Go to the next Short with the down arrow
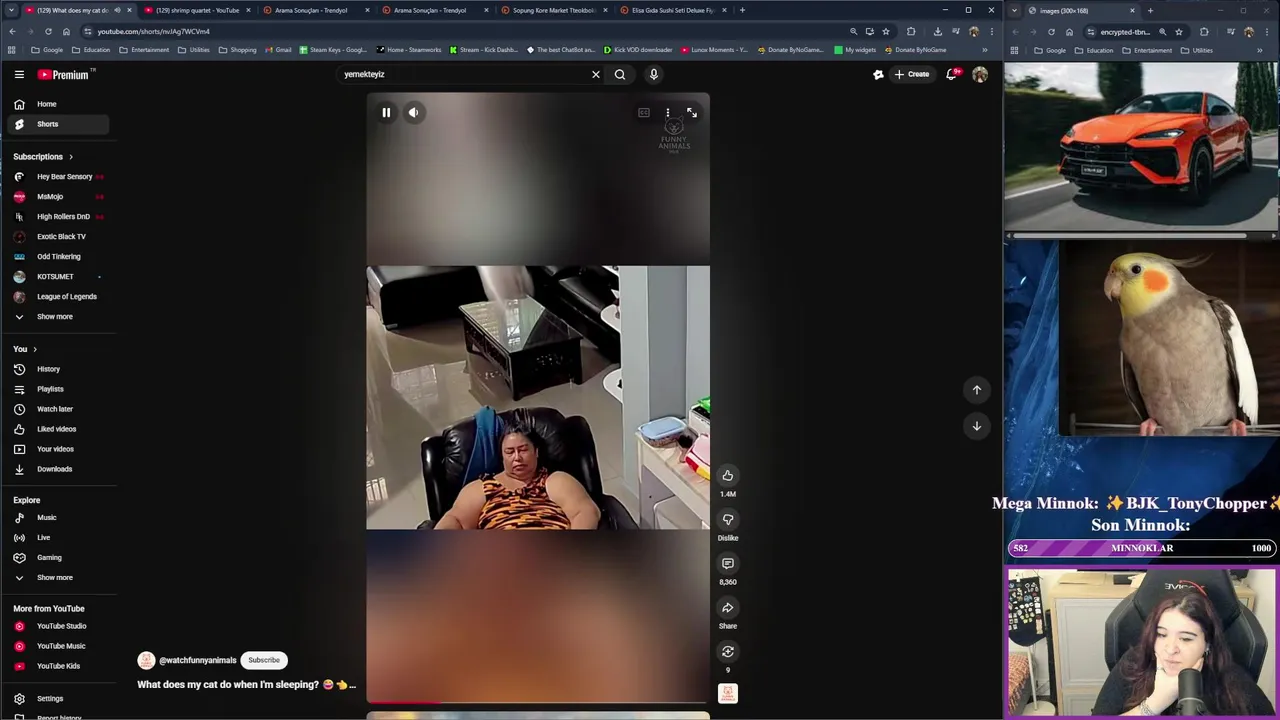Viewport: 1280px width, 720px height. coord(977,426)
